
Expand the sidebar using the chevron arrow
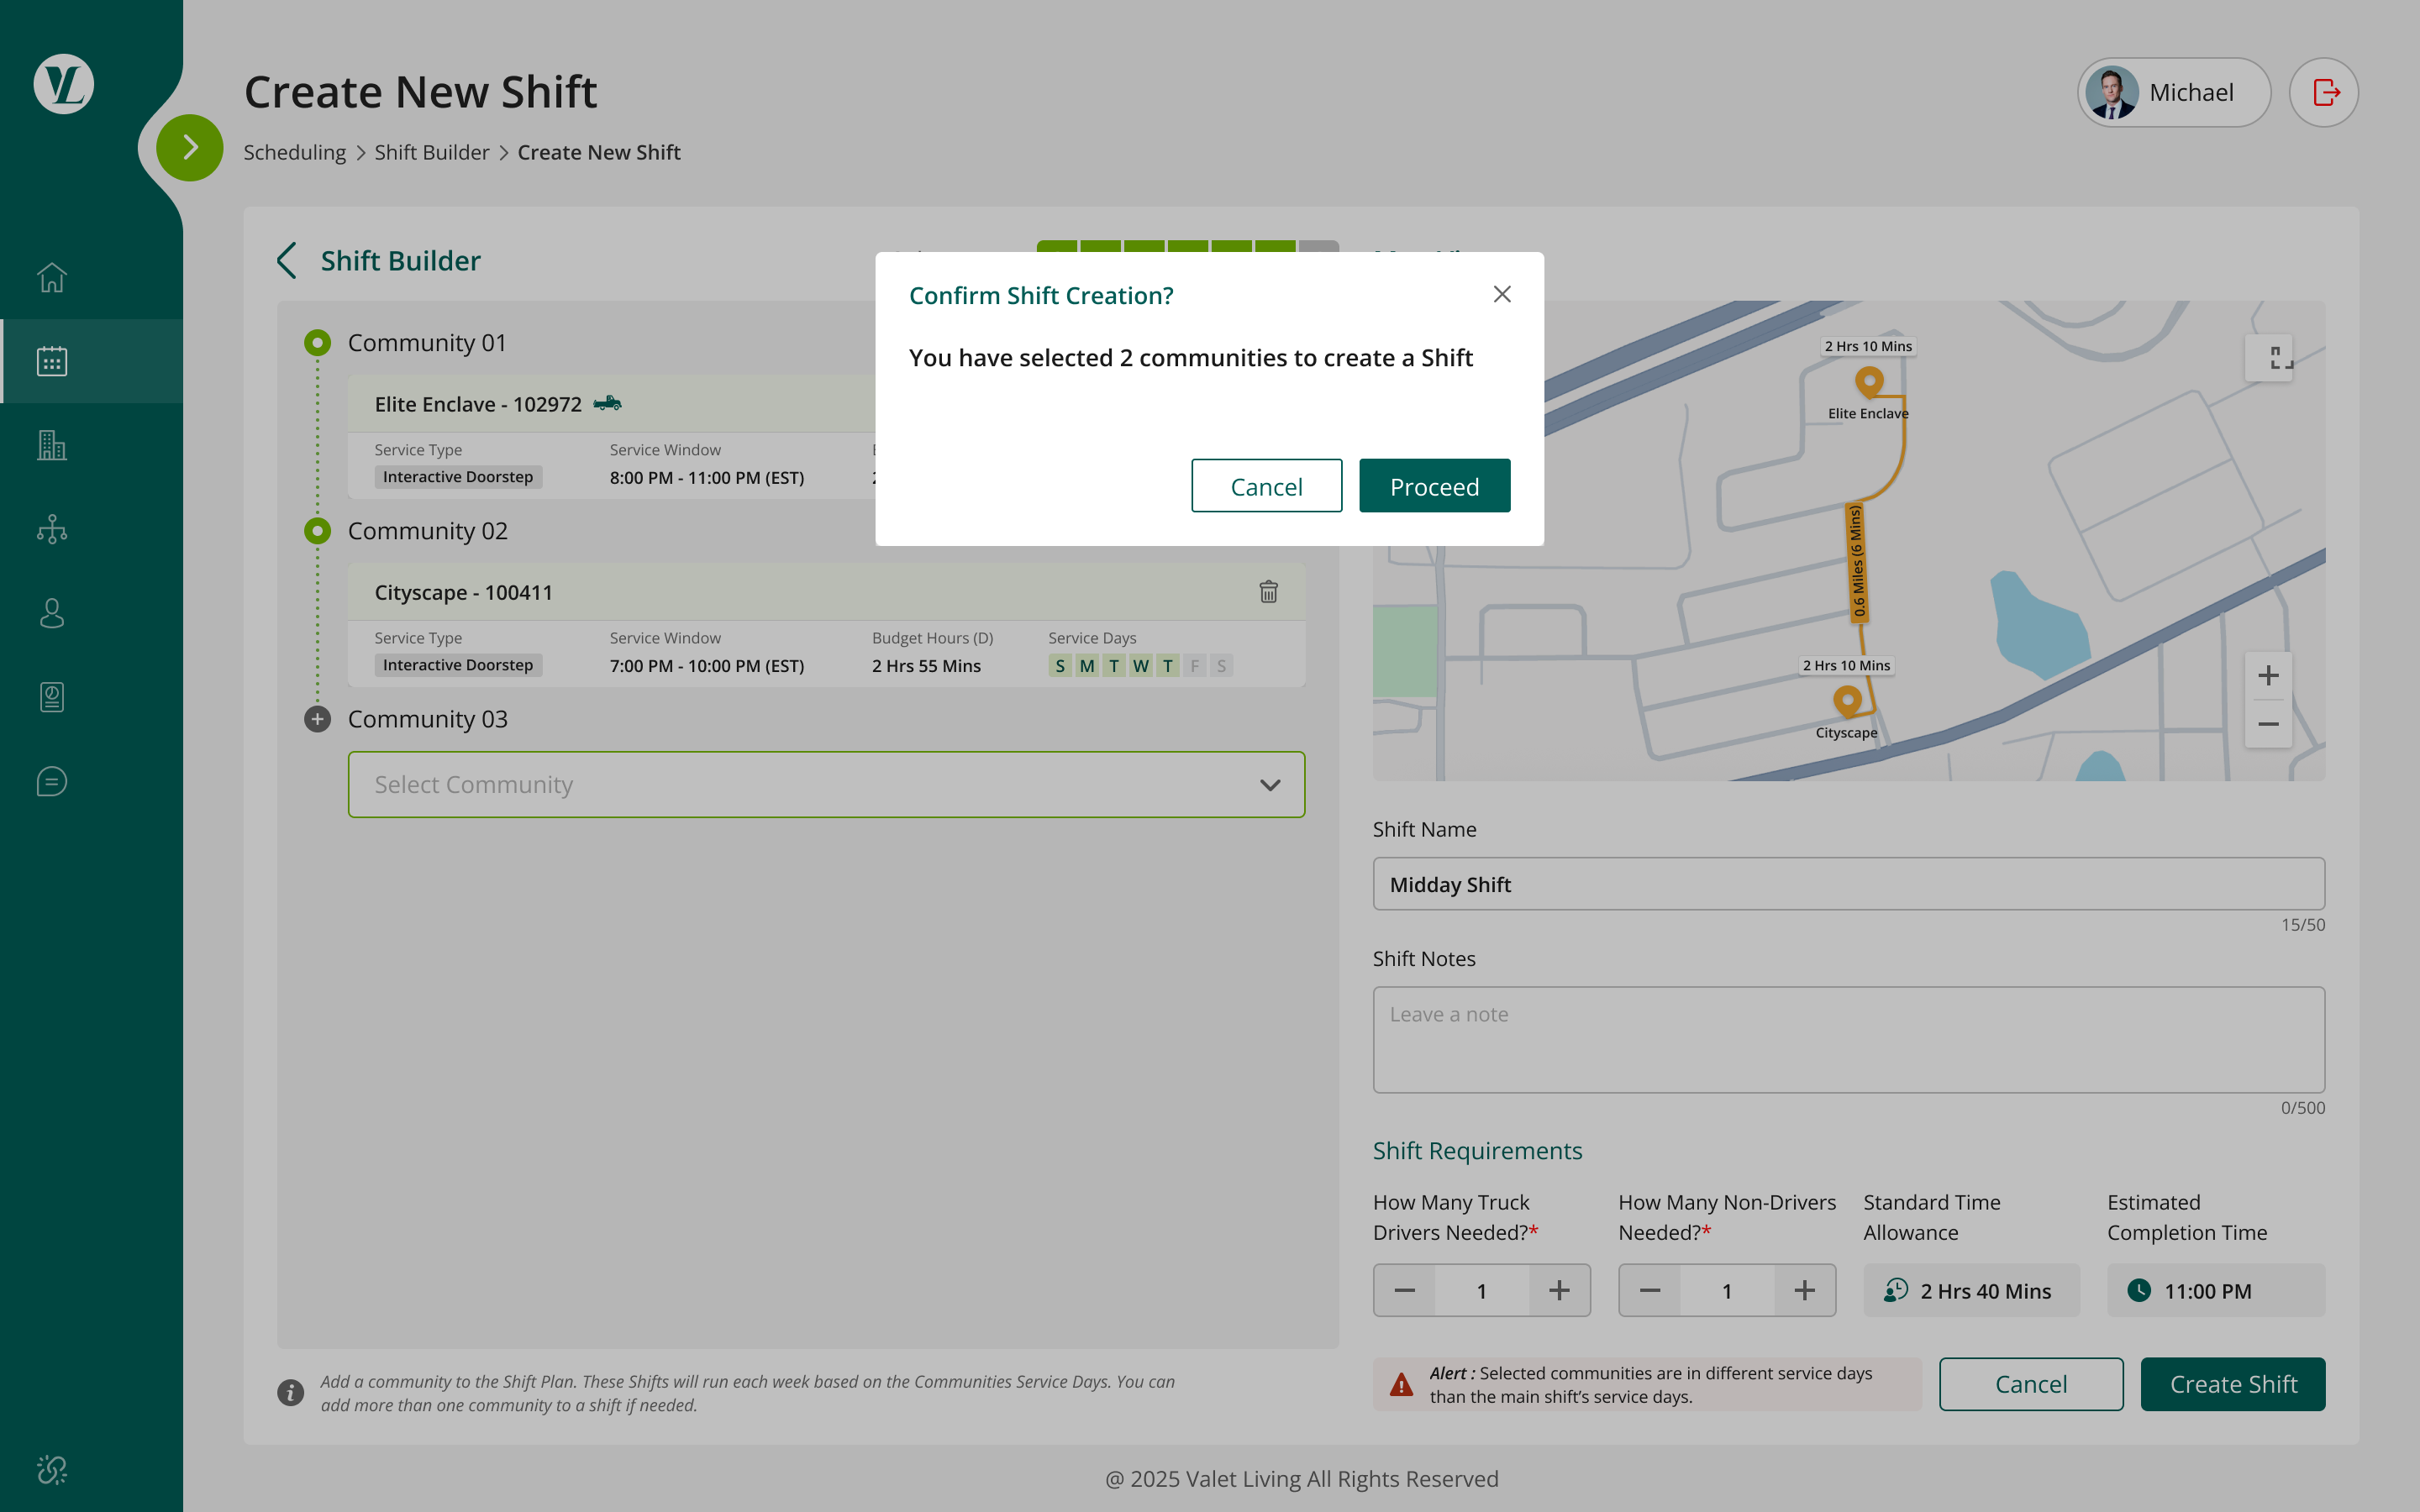[x=189, y=147]
